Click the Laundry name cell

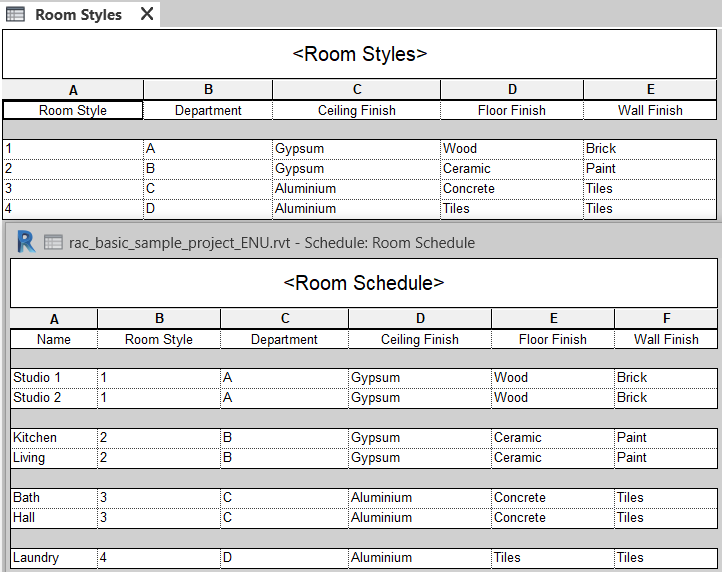[54, 557]
